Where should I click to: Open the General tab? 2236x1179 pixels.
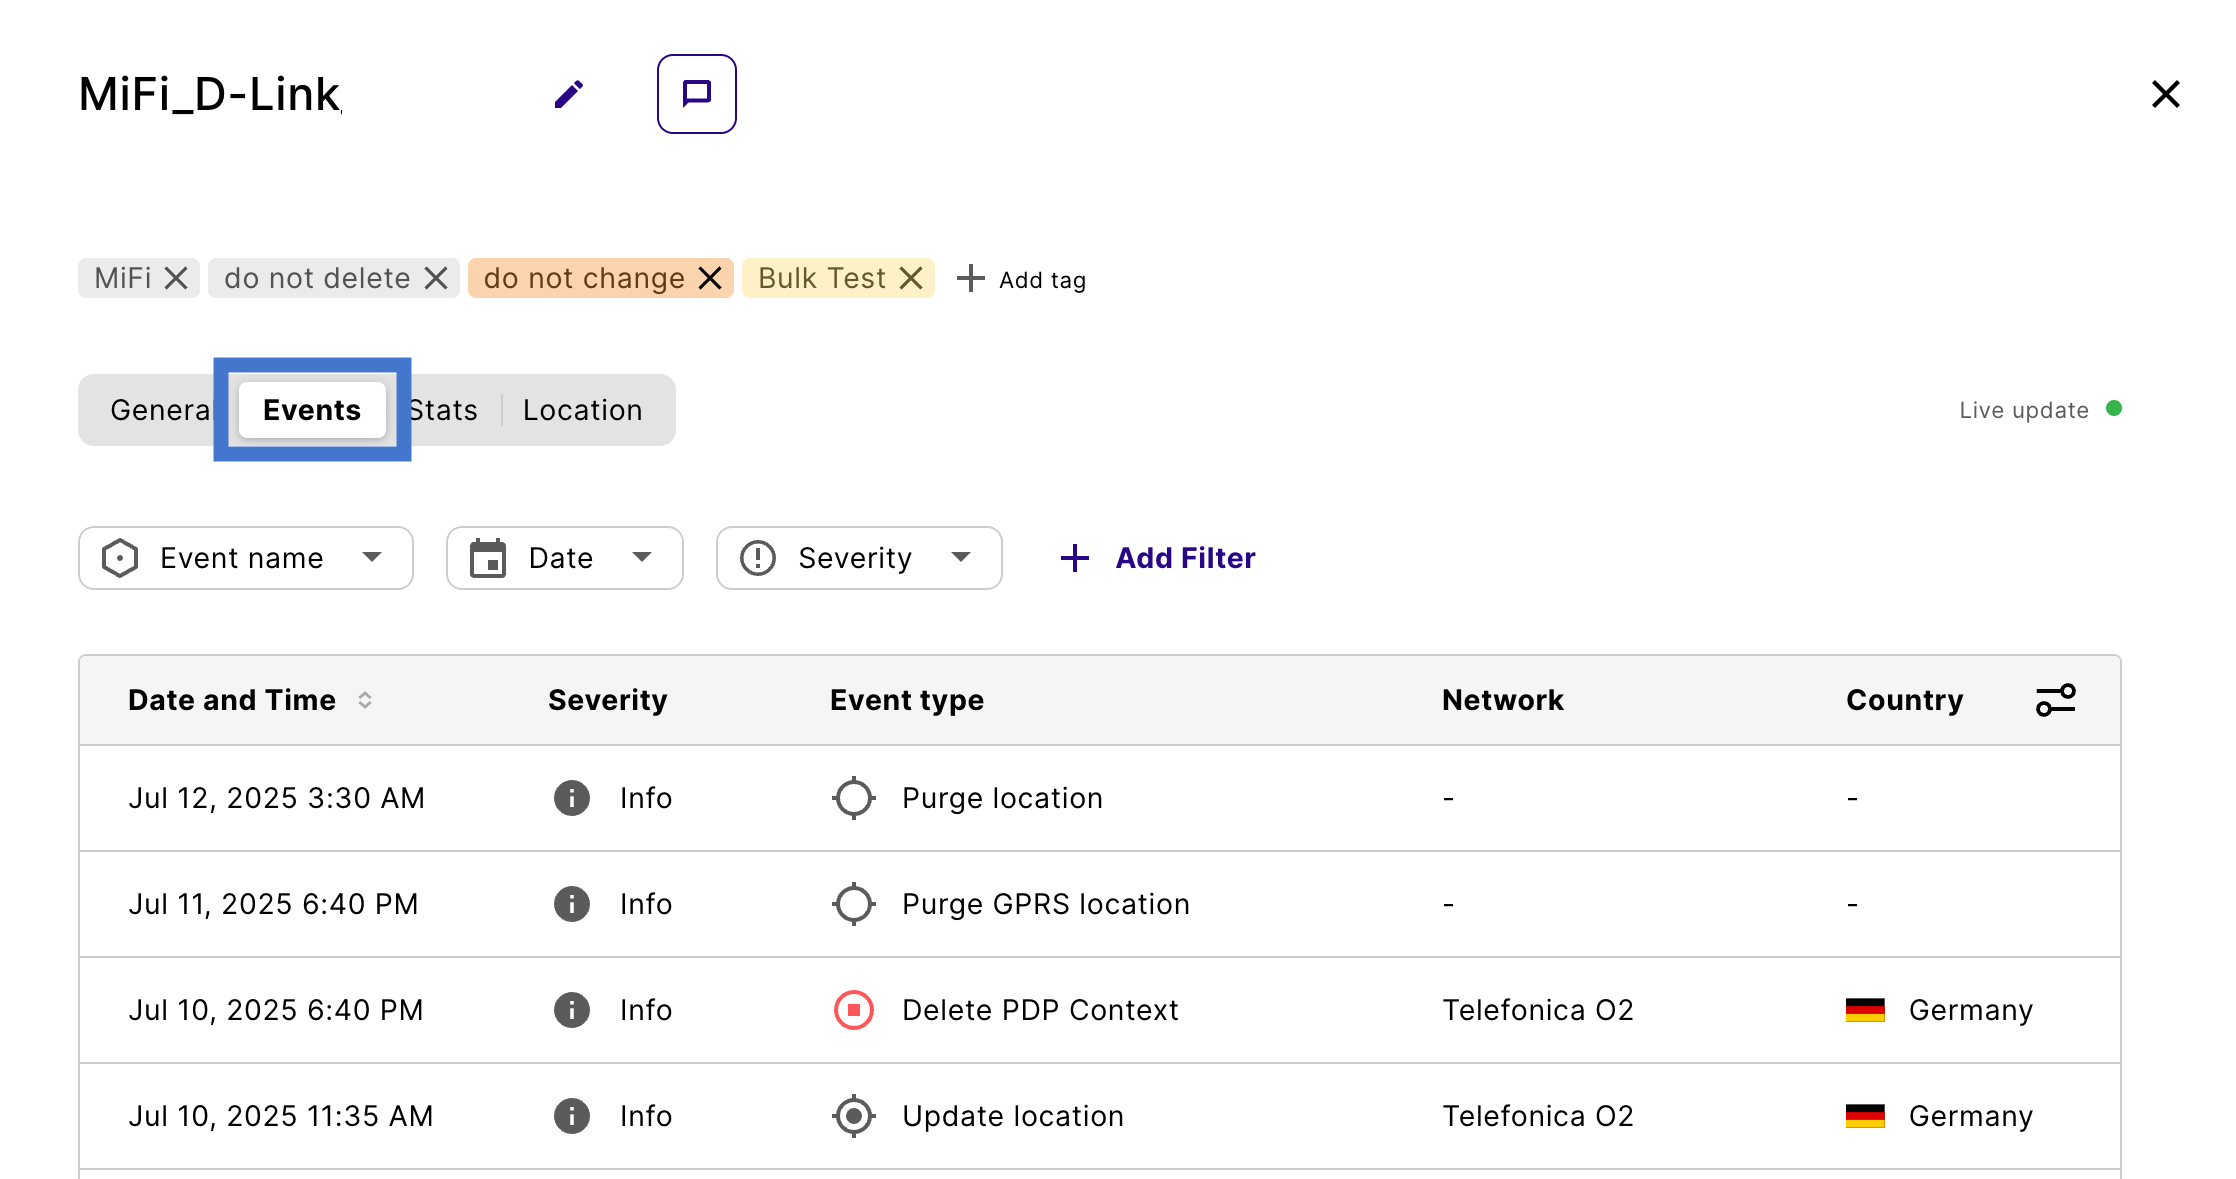click(160, 410)
